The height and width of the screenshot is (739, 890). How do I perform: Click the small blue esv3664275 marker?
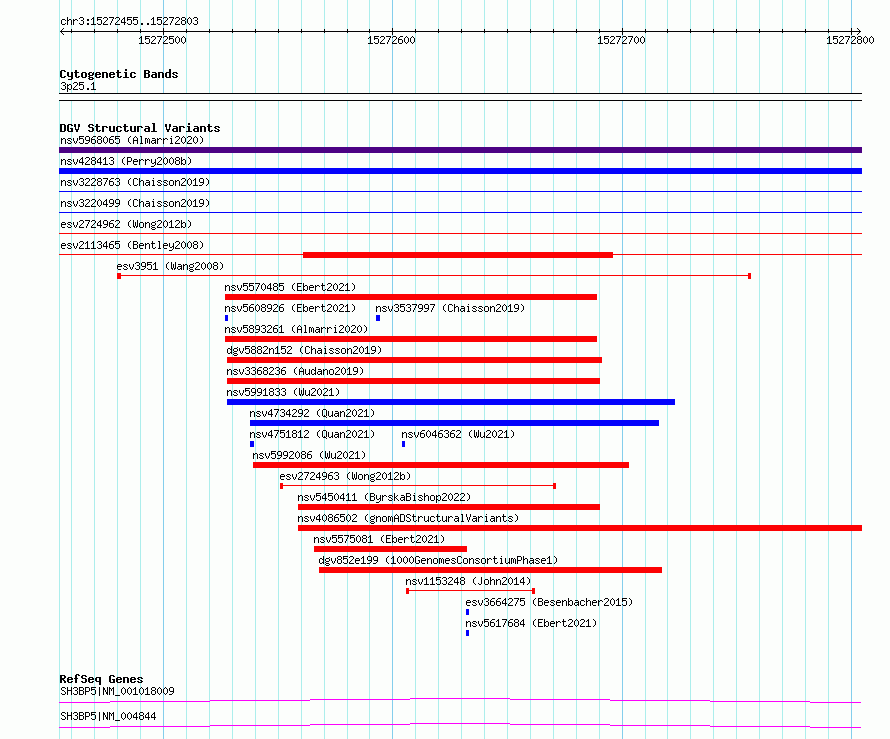[468, 612]
